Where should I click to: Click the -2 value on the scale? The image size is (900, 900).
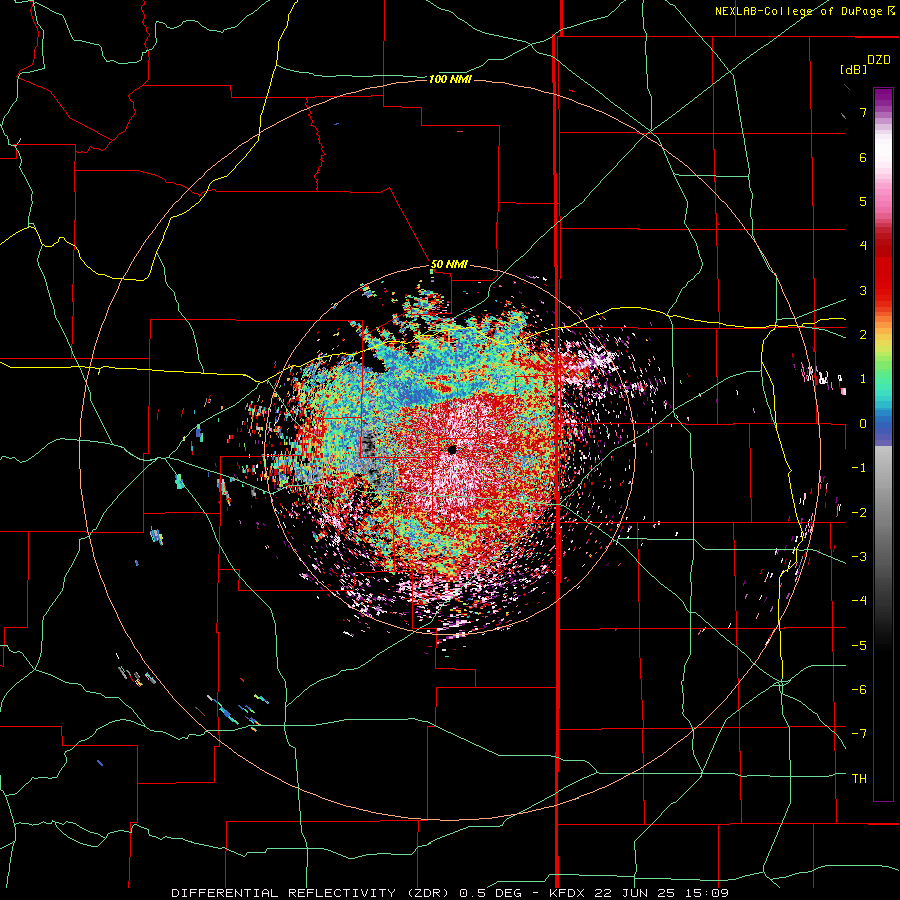859,513
